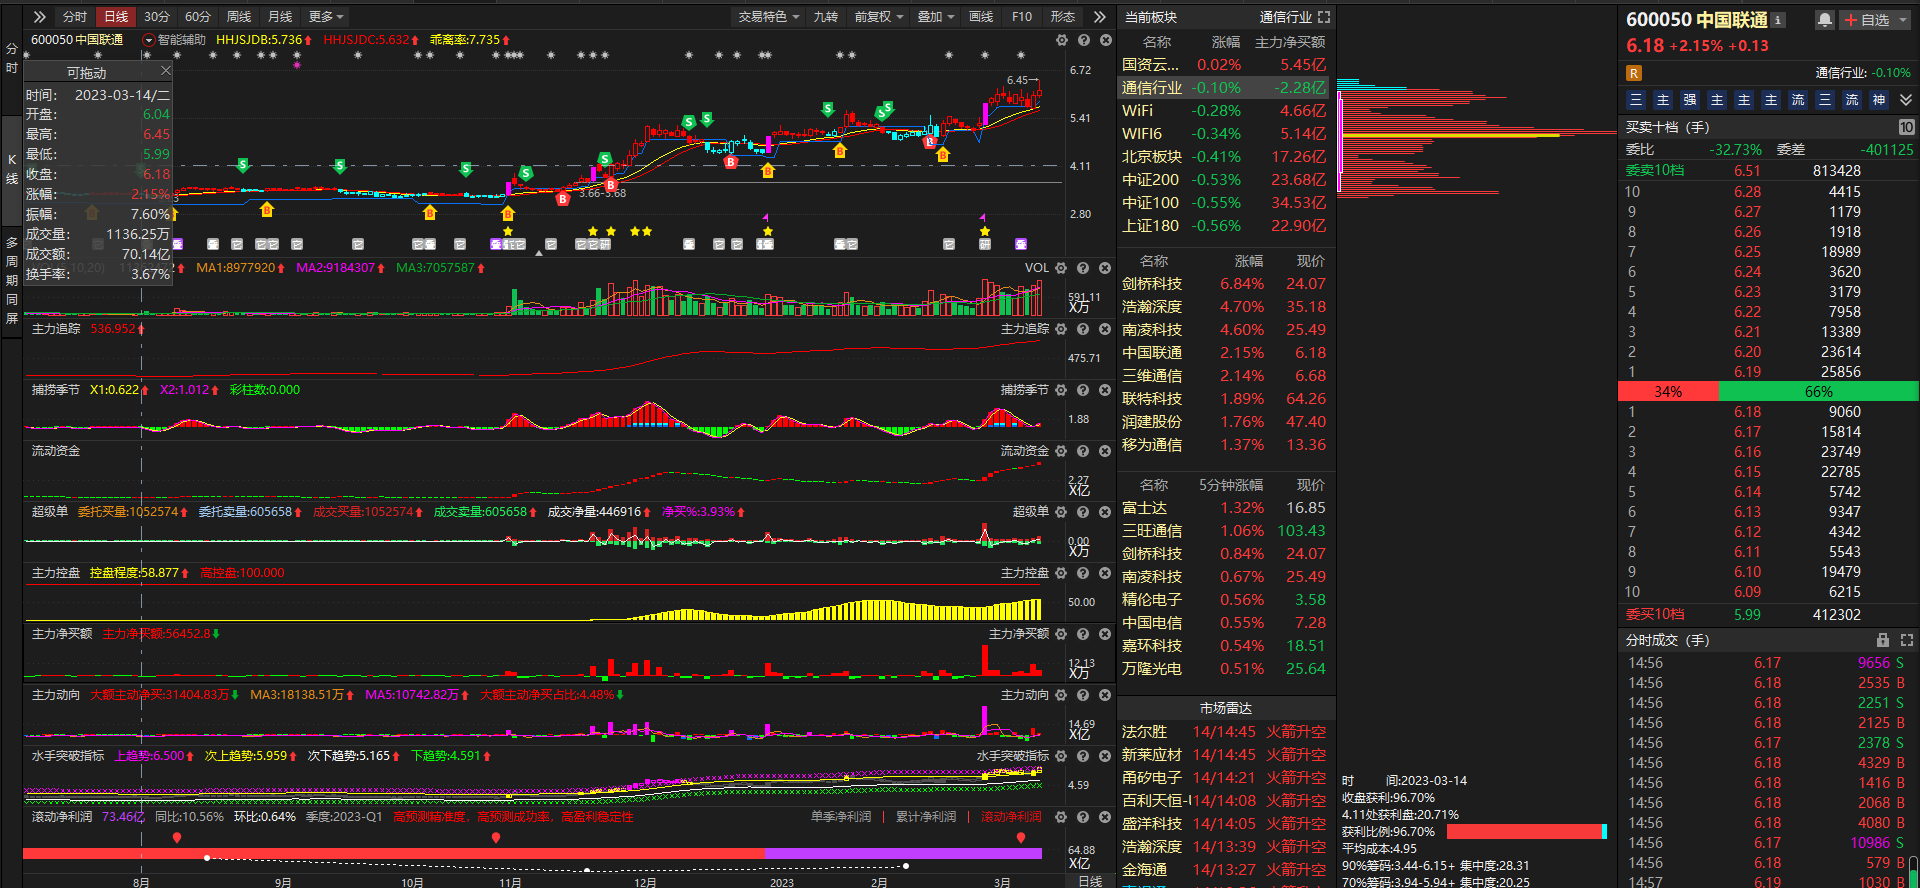This screenshot has width=1920, height=888.
Task: Select the WIFI6 row in 当前板块
Action: (1224, 134)
